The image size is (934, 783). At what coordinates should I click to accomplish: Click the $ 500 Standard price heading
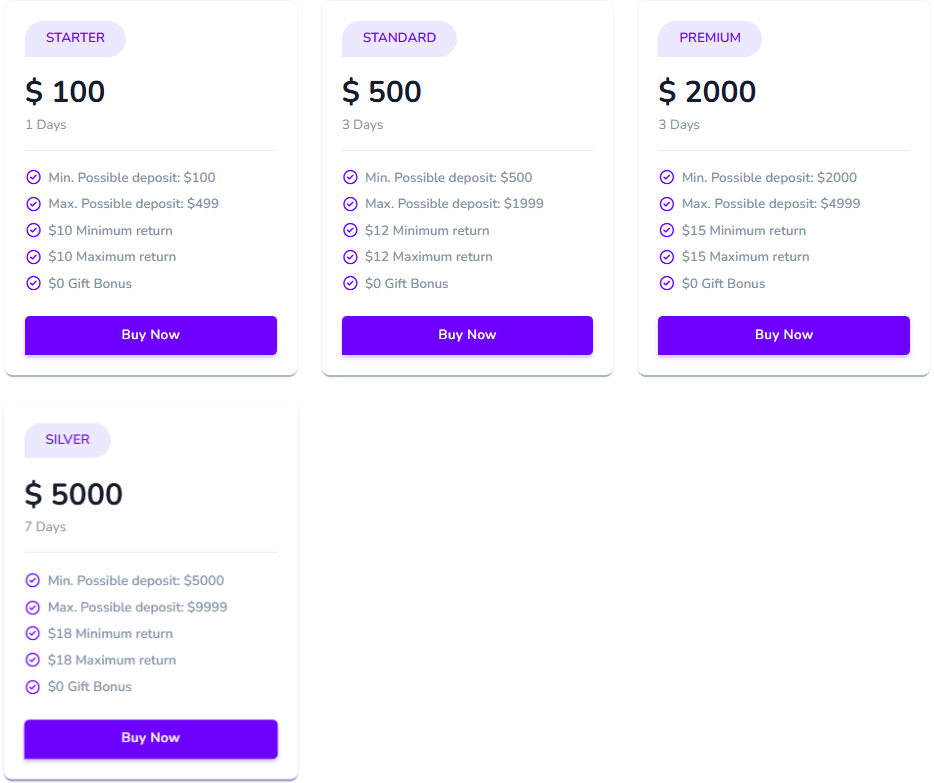(382, 92)
